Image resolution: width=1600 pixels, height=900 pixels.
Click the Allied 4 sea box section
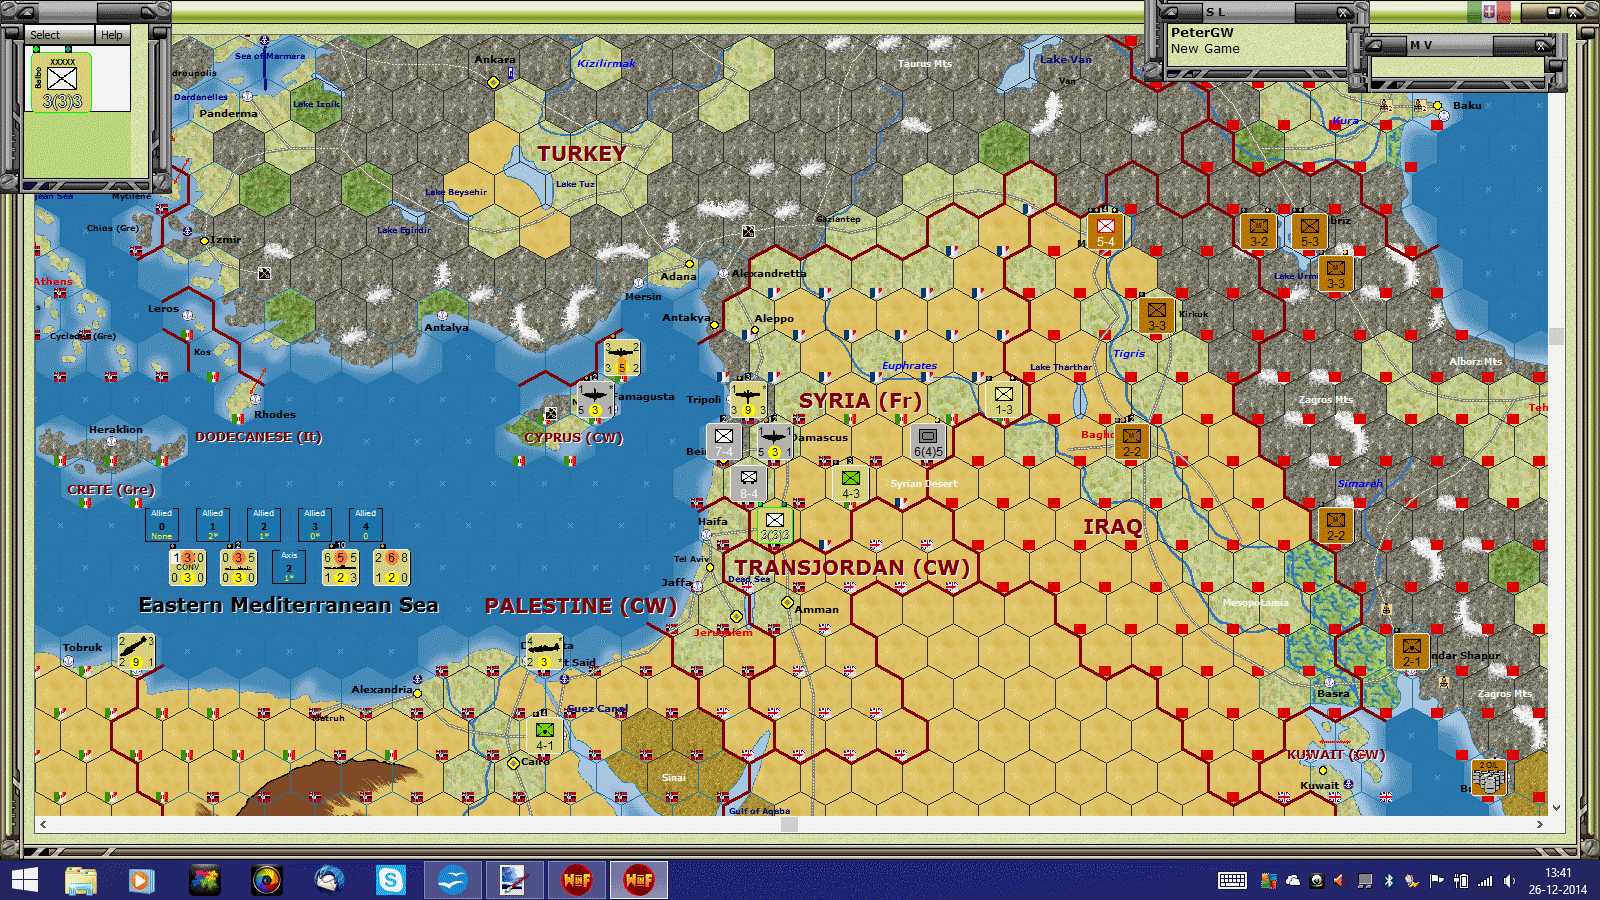(x=366, y=524)
